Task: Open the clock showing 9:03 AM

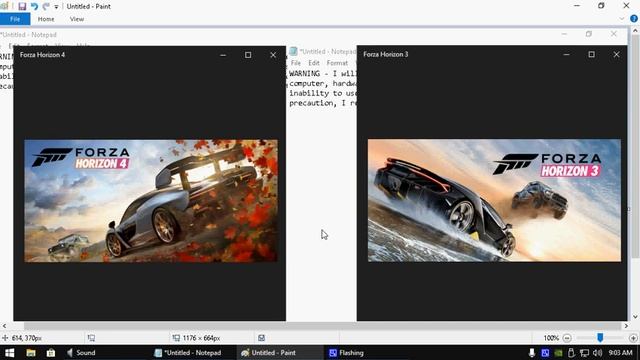Action: [620, 353]
